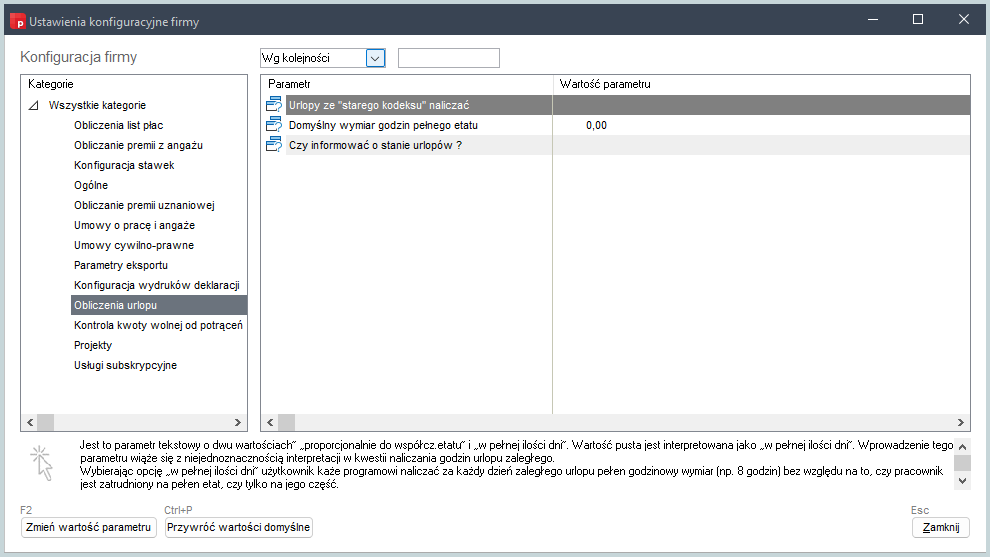Screen dimensions: 990x557
Task: Click the app logo in the title bar
Action: pos(18,21)
